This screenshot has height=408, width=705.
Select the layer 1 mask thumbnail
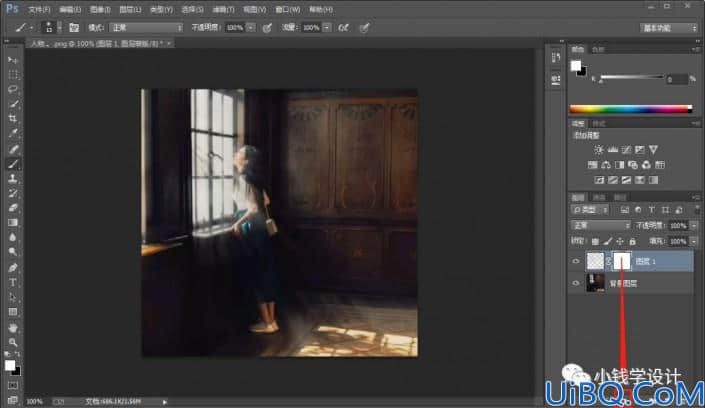tap(622, 261)
